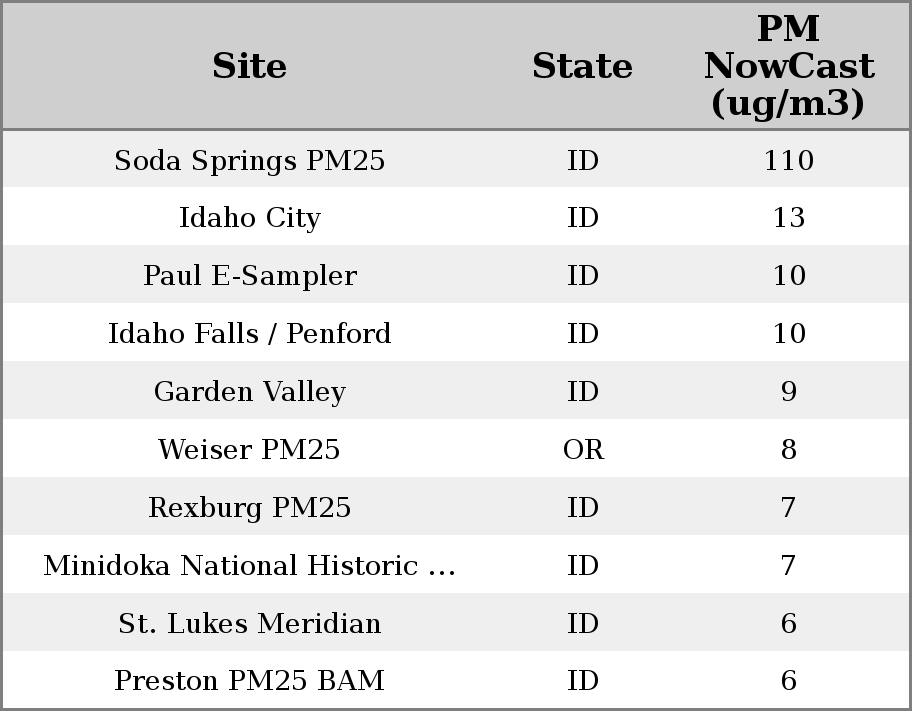Open the St. Lukes Meridian entry

[x=249, y=624]
